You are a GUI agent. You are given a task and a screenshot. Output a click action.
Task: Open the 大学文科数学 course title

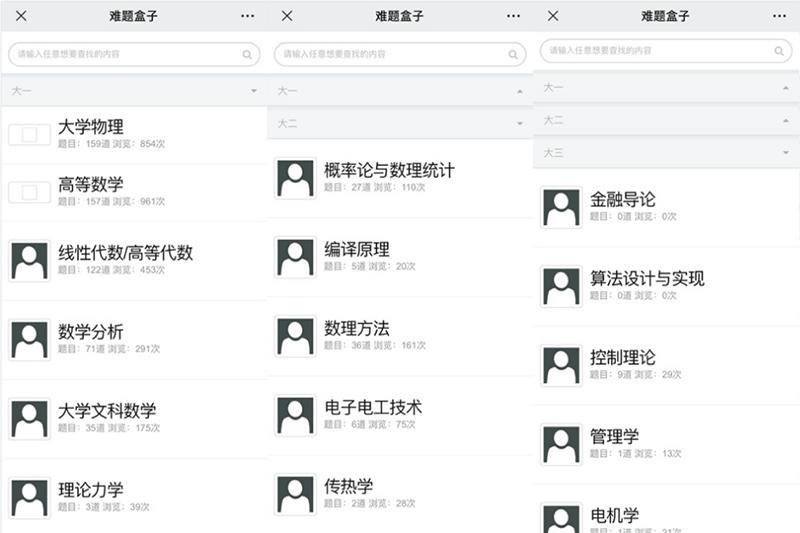(x=107, y=411)
